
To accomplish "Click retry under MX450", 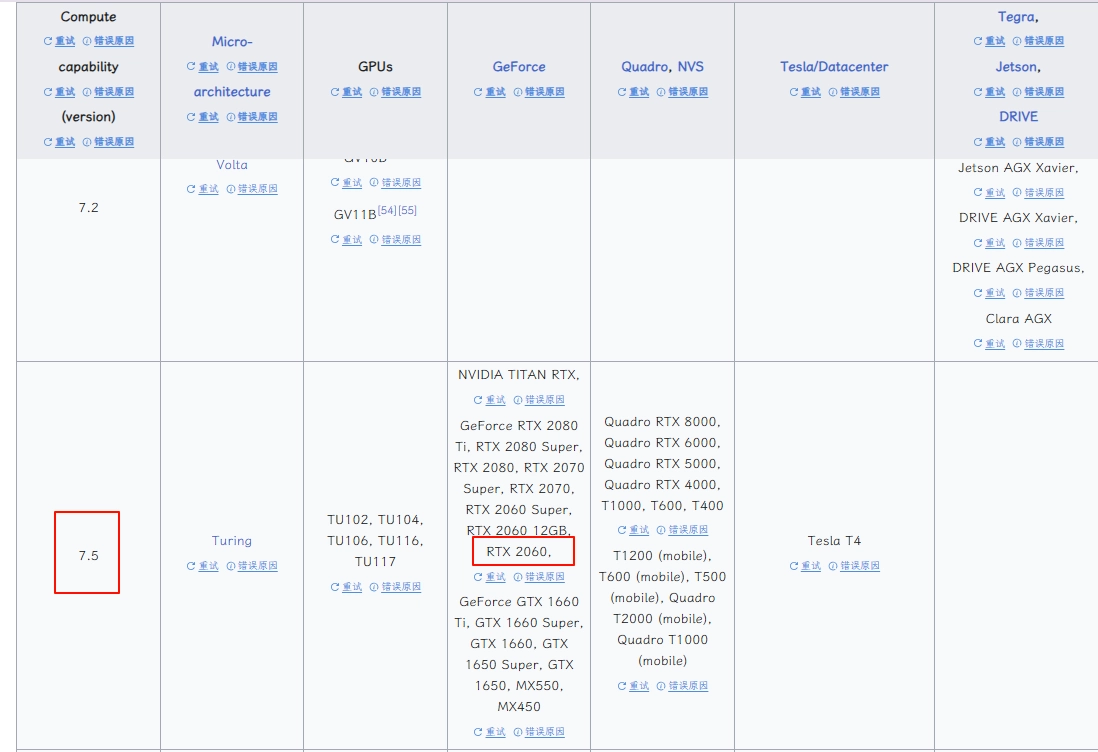I will pos(489,732).
